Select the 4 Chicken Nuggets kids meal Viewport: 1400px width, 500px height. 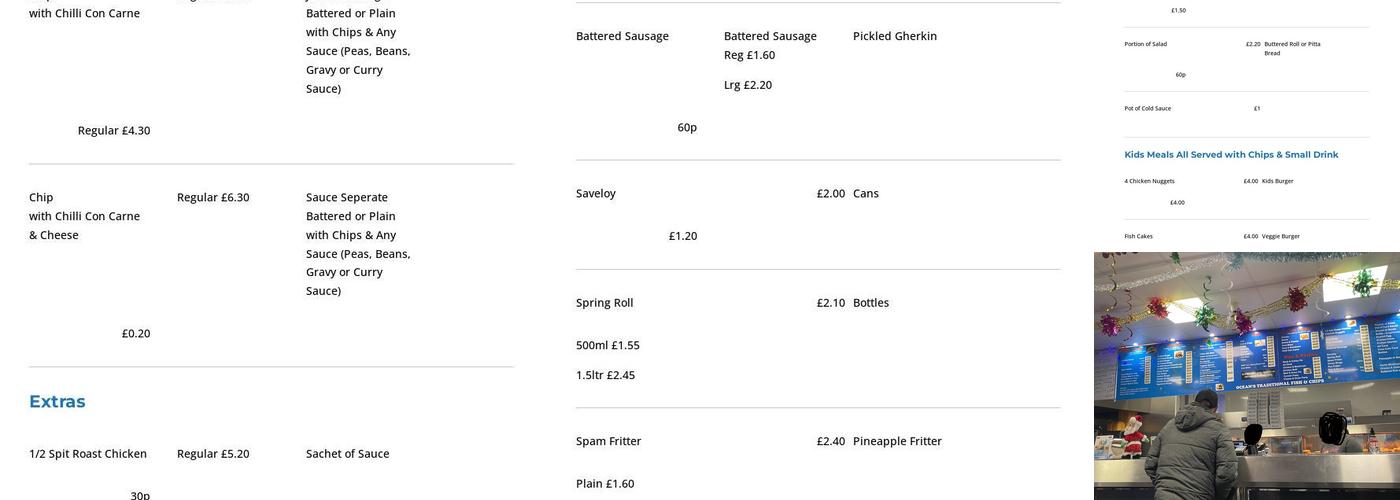click(1149, 181)
